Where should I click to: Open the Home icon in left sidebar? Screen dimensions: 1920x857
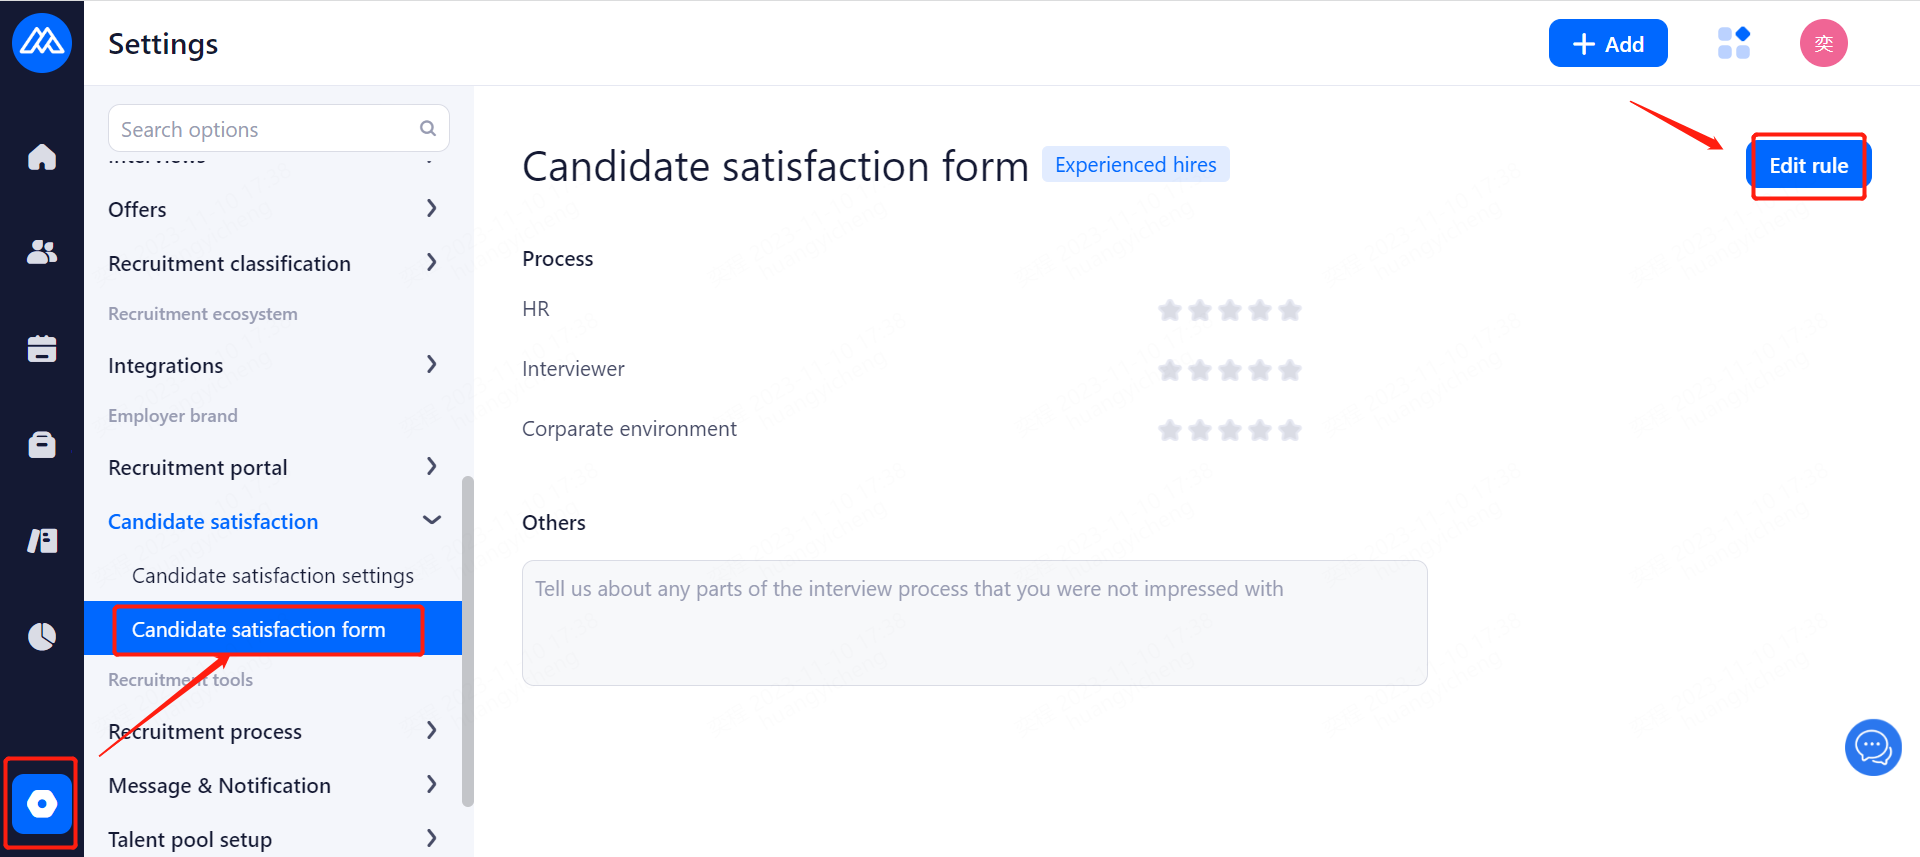pos(42,157)
